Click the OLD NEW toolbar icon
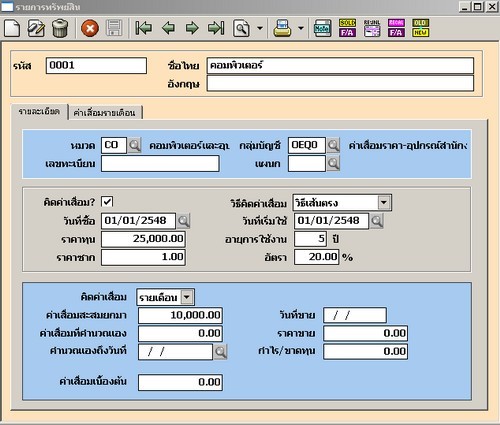Viewport: 500px width, 425px height. click(420, 28)
